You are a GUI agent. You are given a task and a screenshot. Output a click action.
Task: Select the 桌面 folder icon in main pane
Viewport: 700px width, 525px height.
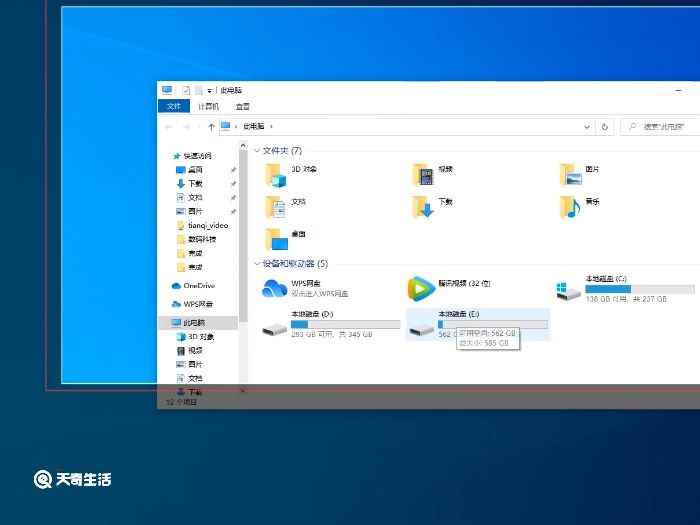coord(276,239)
